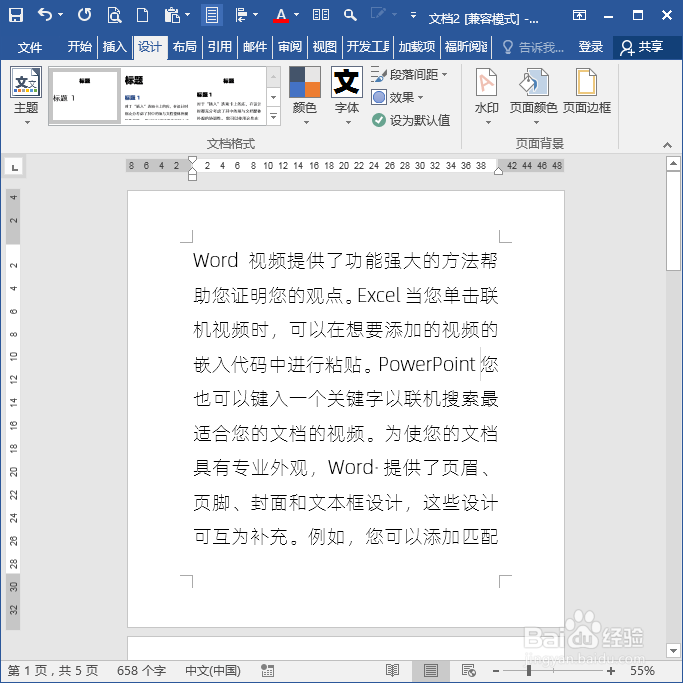Open the font color dropdown arrow

coord(297,15)
